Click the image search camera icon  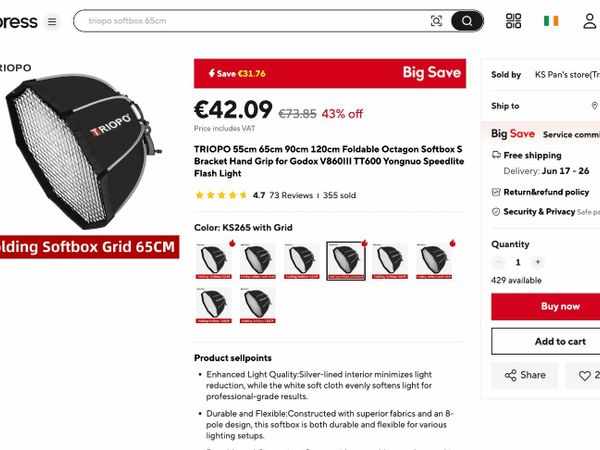pos(436,21)
